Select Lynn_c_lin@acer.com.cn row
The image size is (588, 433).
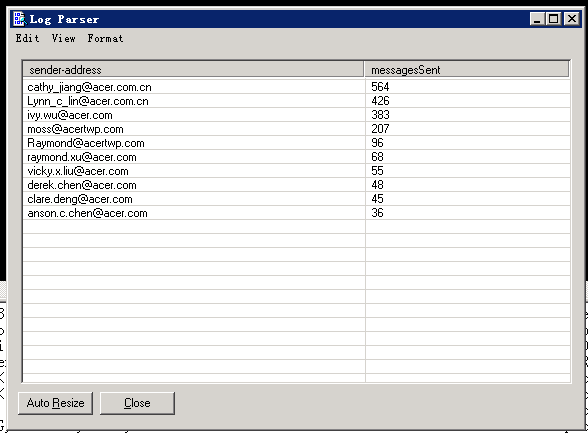click(x=297, y=101)
